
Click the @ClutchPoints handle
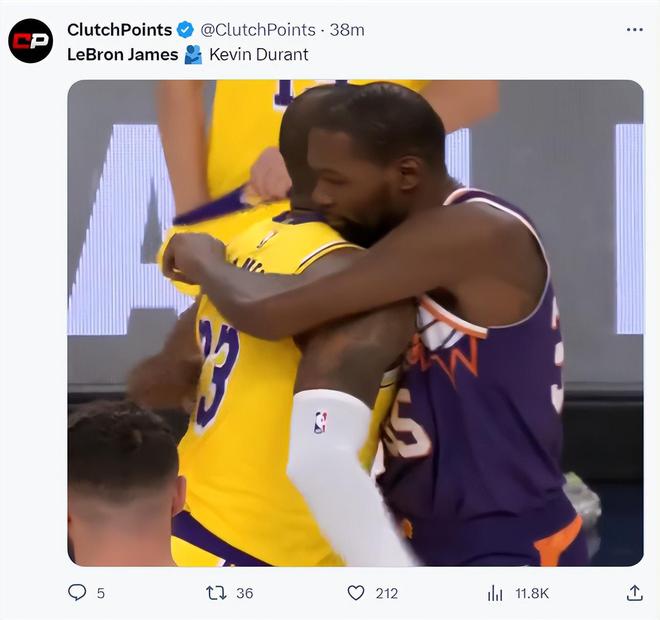click(258, 30)
